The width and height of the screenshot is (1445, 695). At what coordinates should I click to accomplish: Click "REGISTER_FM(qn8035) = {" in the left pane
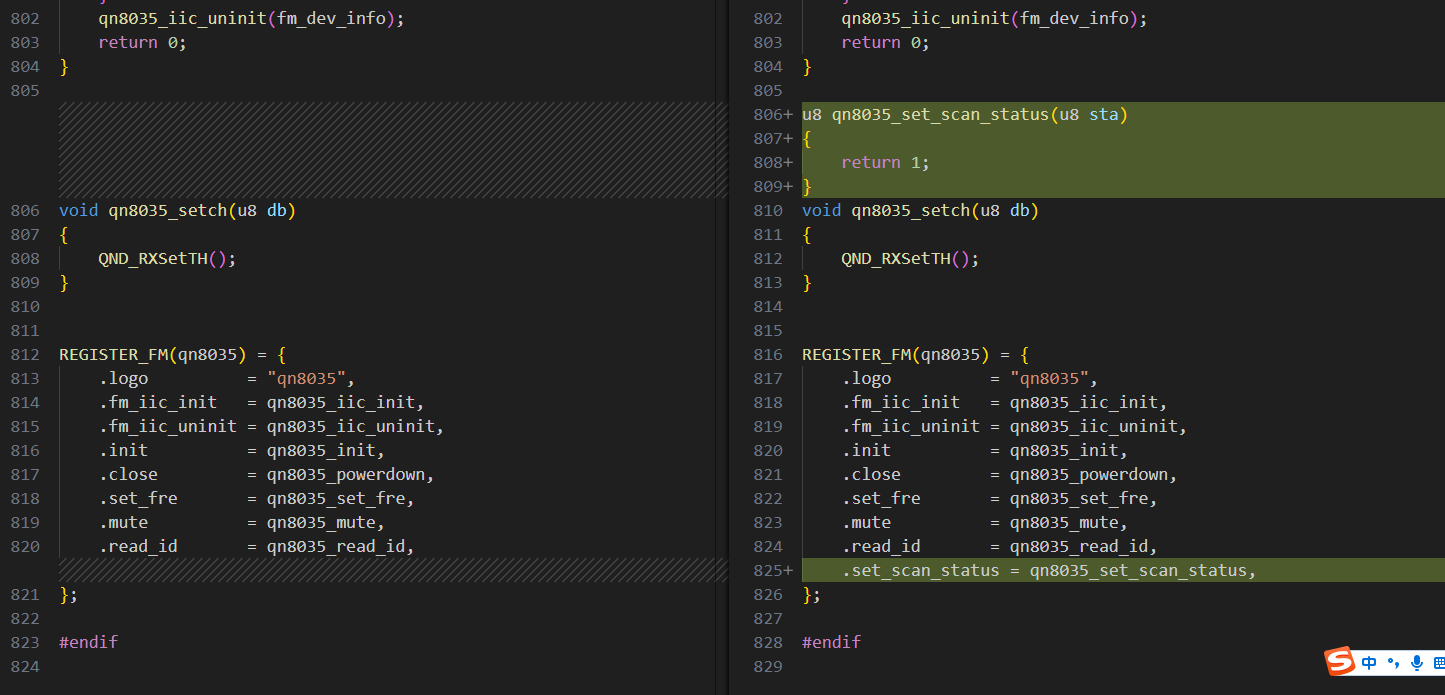pos(172,355)
